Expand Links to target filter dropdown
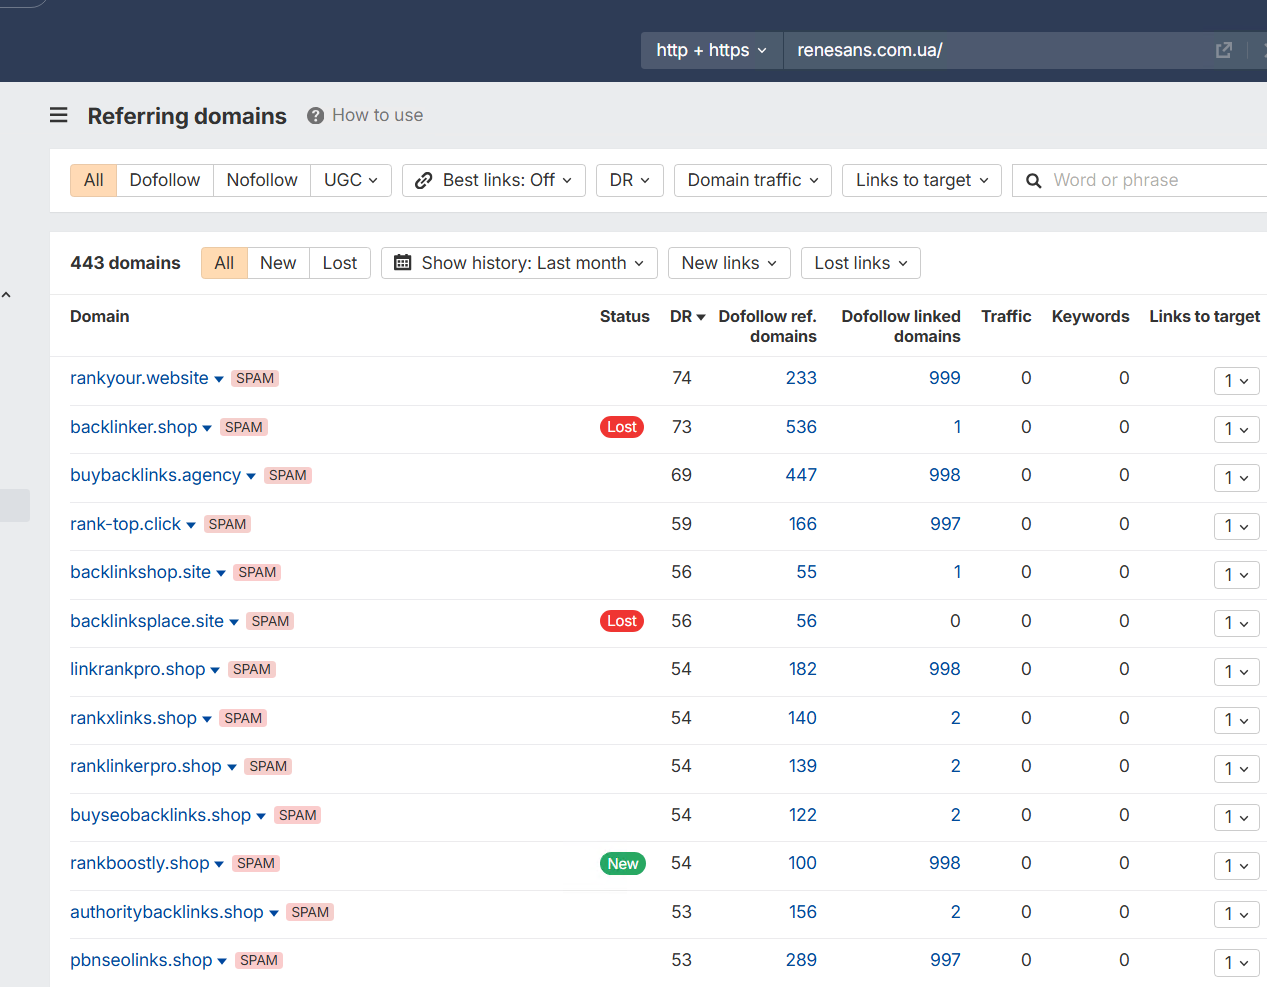This screenshot has height=987, width=1267. [x=922, y=180]
